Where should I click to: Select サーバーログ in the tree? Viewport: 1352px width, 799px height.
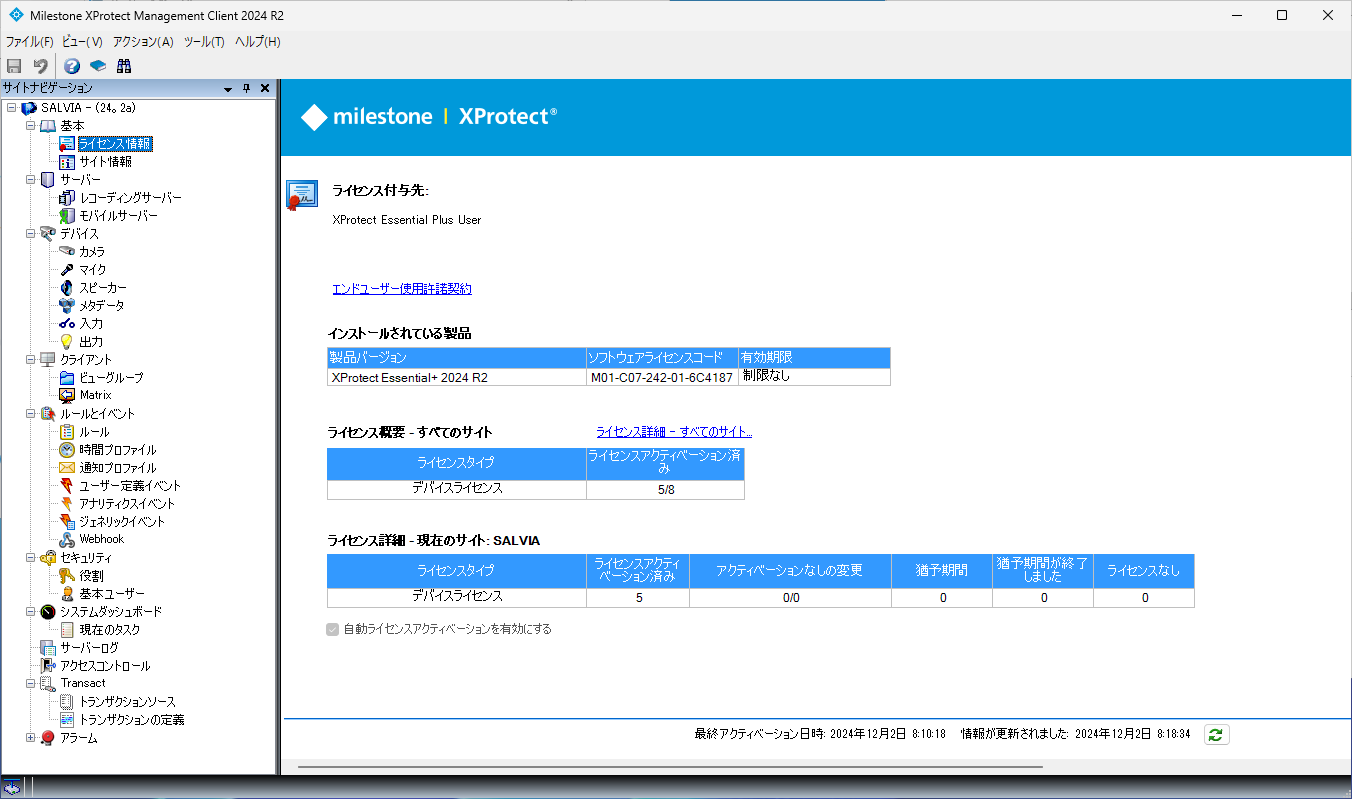pyautogui.click(x=89, y=648)
